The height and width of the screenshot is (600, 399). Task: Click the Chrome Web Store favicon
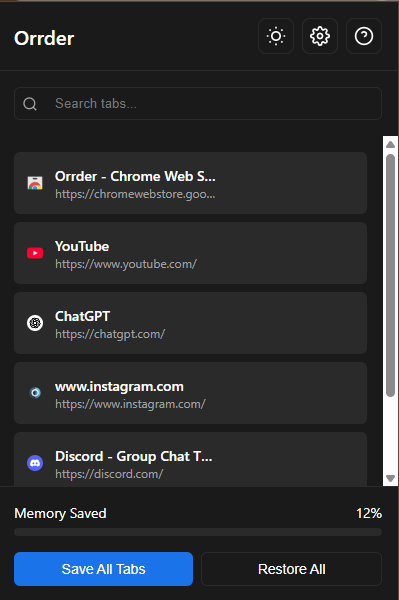pos(35,183)
